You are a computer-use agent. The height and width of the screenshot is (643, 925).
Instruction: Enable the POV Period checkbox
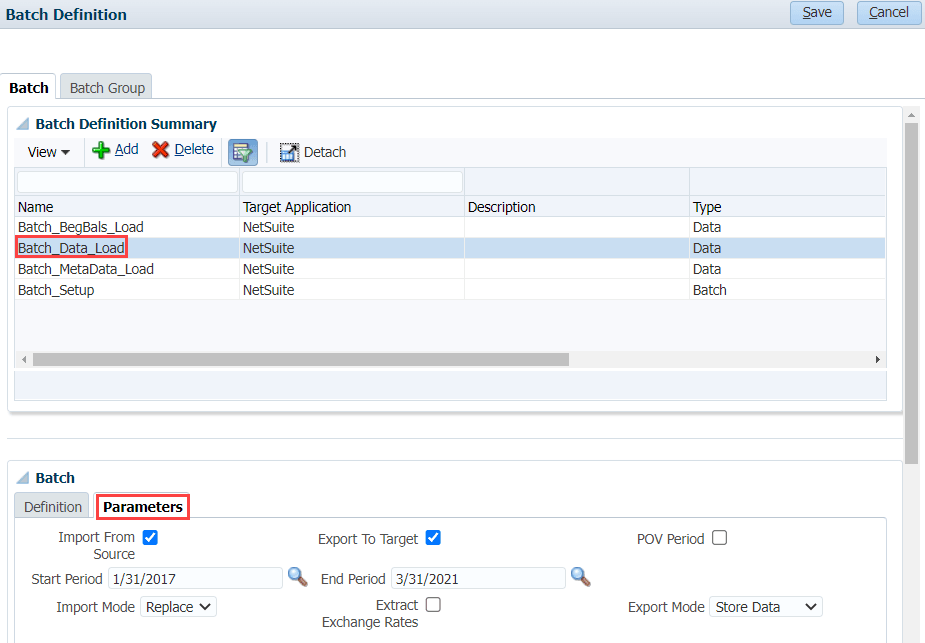coord(719,537)
